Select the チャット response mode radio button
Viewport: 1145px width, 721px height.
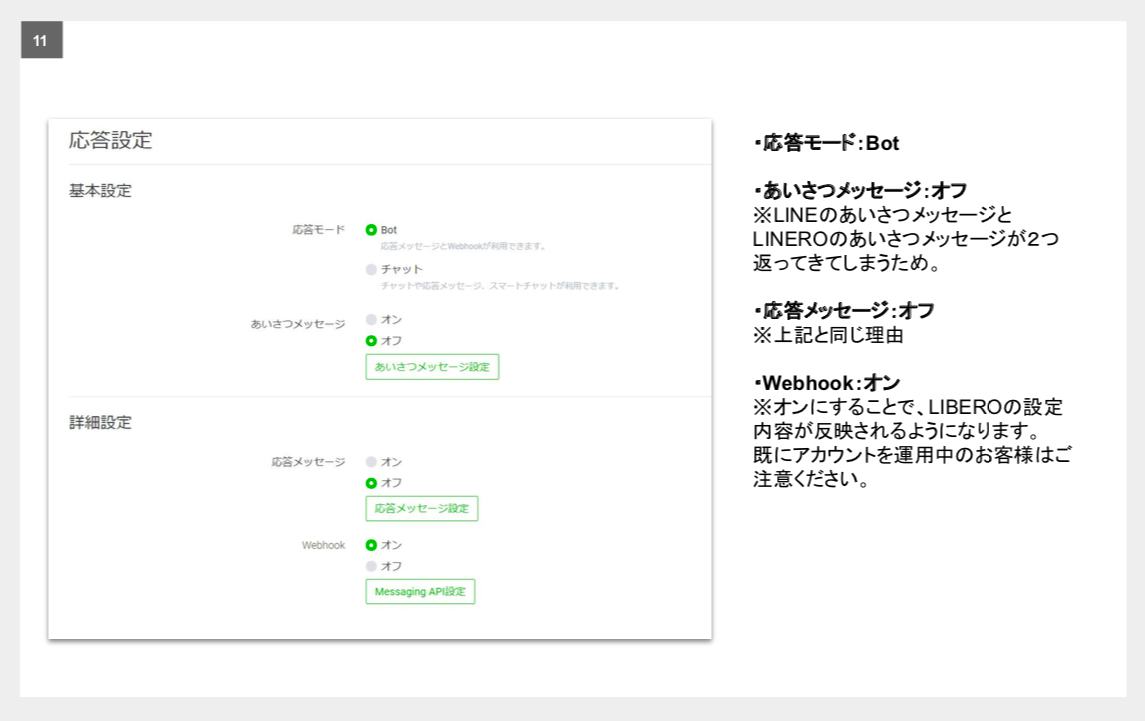371,269
